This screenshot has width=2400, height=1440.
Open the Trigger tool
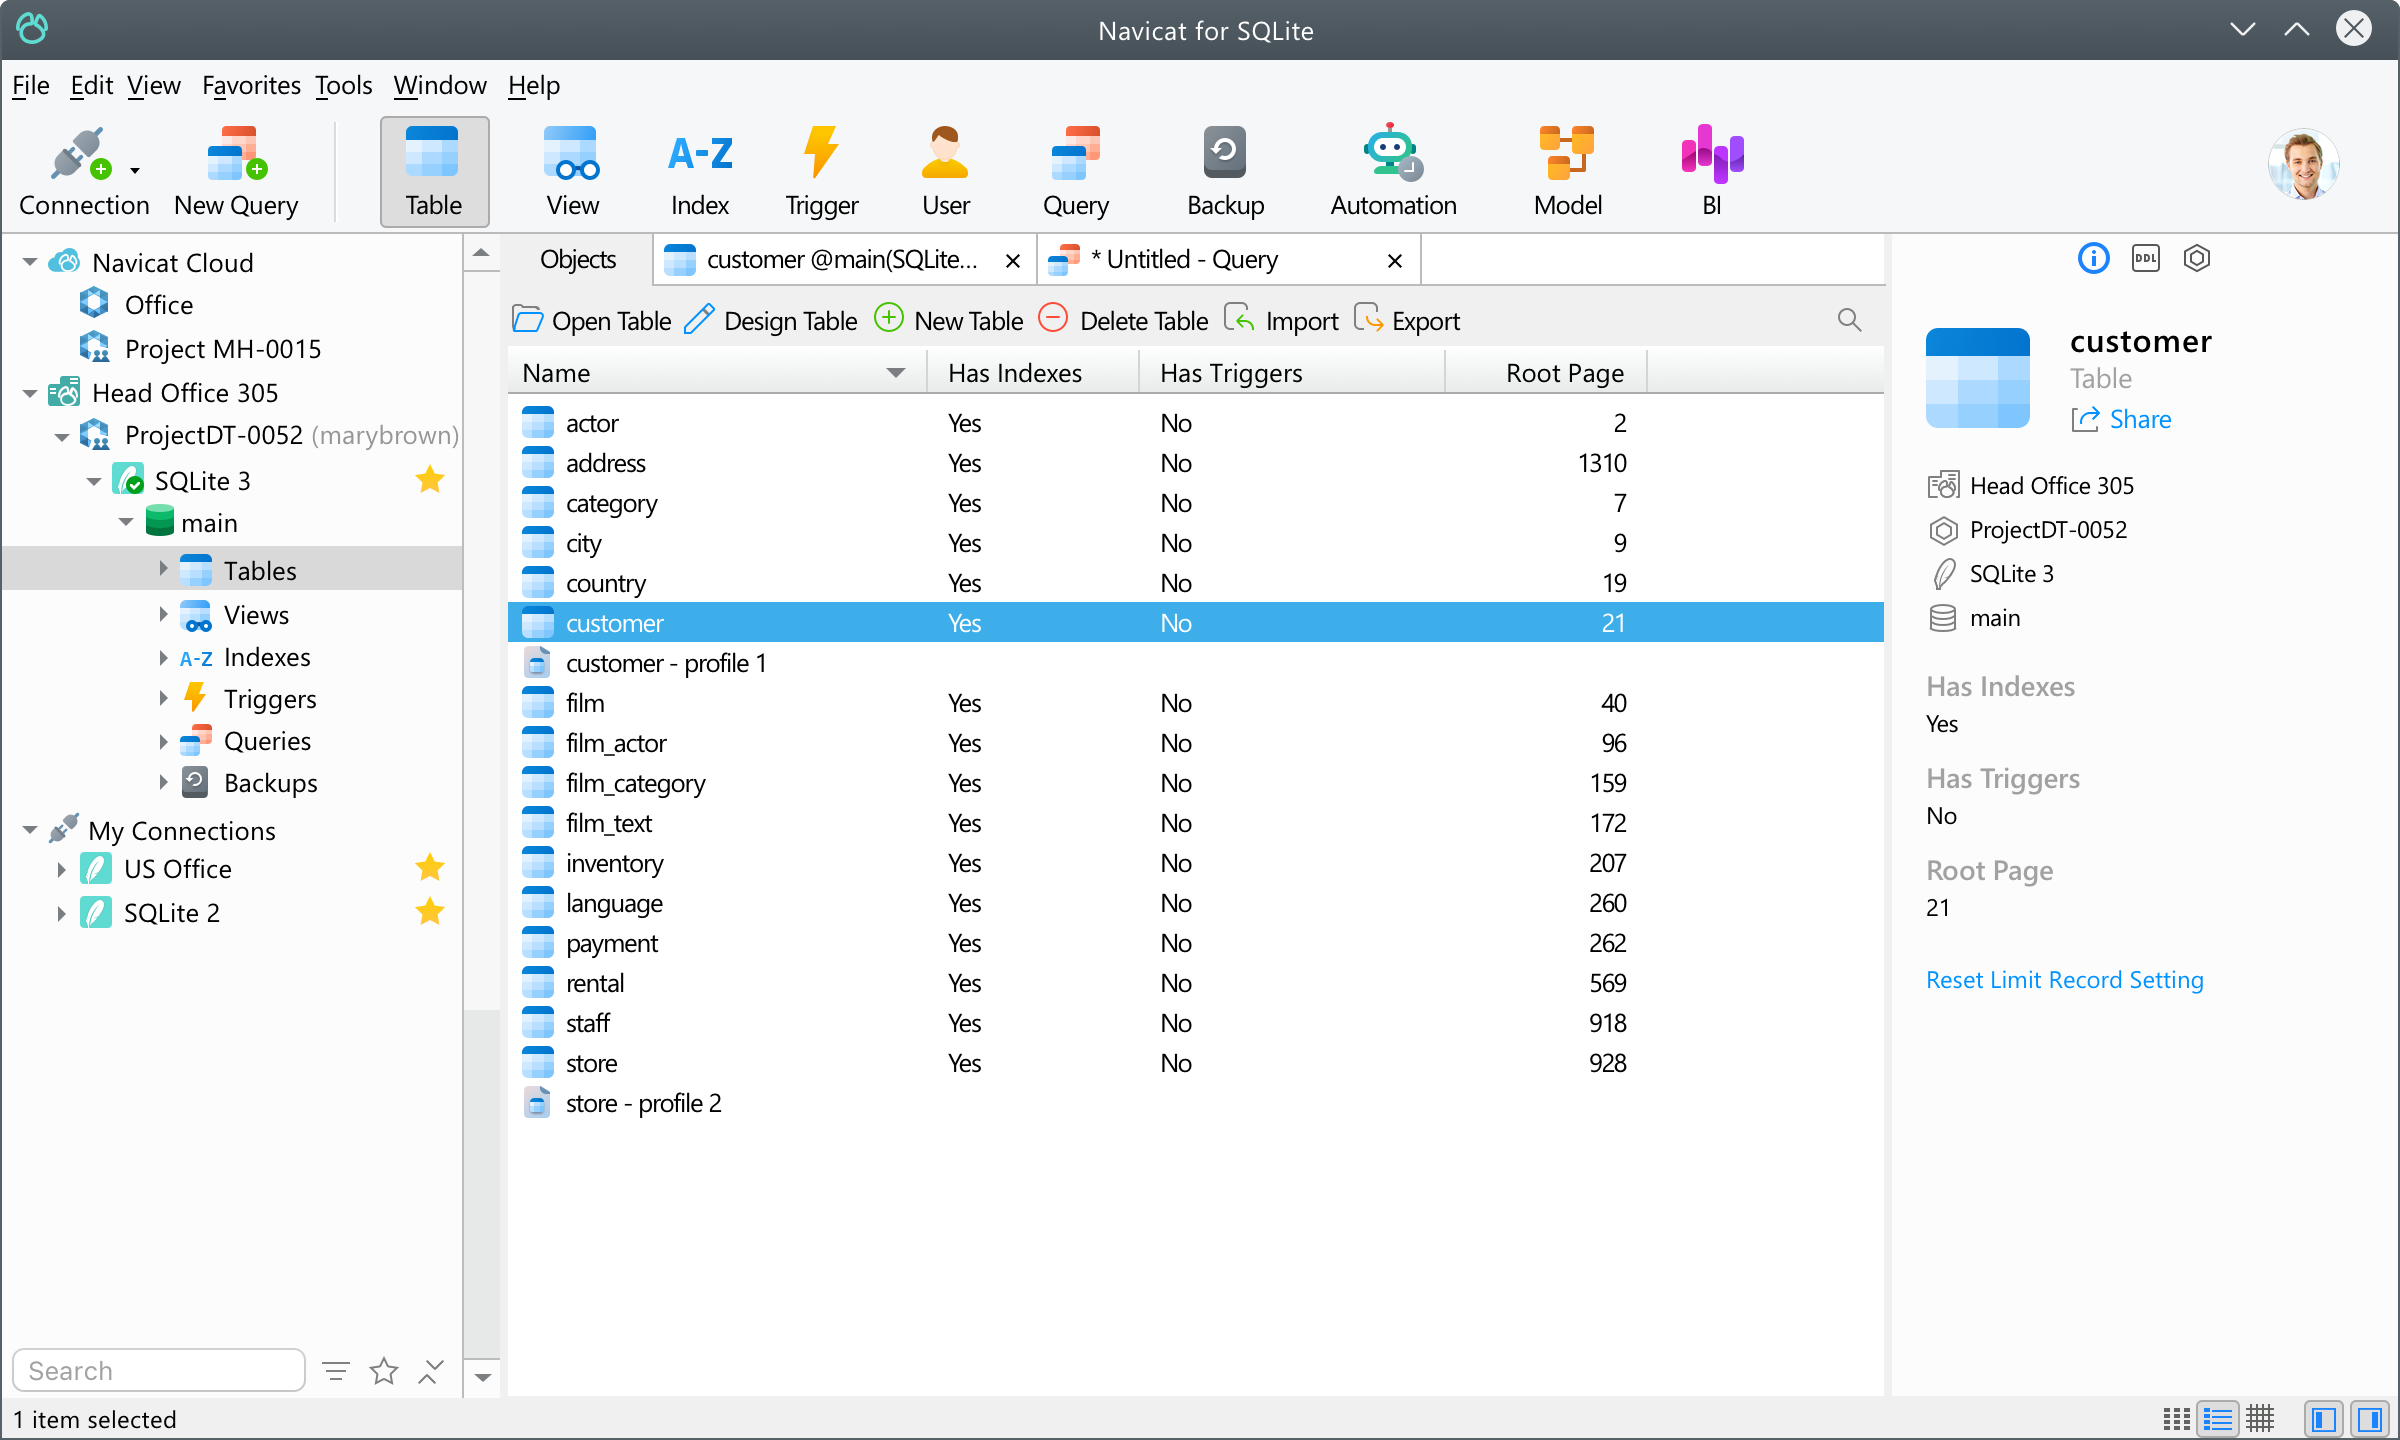point(820,170)
